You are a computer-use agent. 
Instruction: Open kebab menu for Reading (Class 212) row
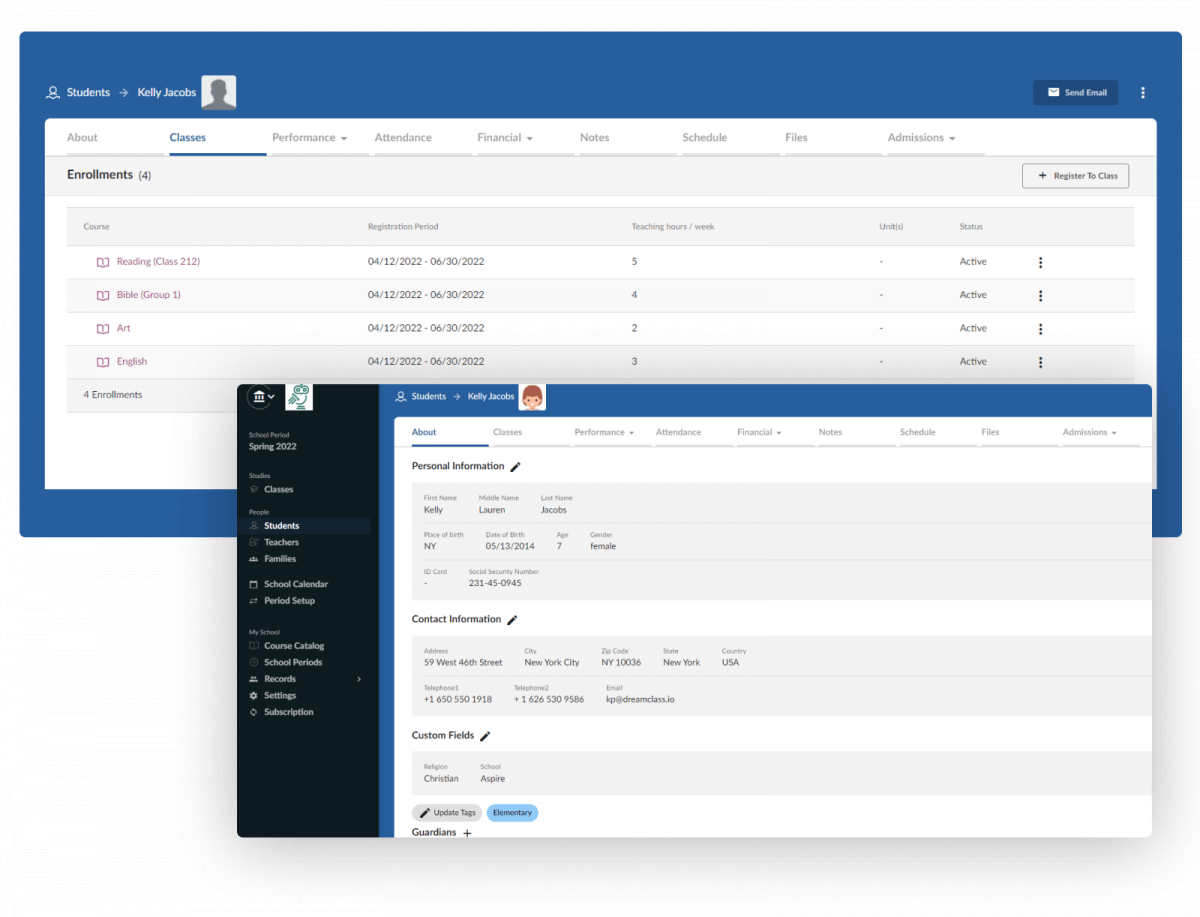coord(1040,262)
